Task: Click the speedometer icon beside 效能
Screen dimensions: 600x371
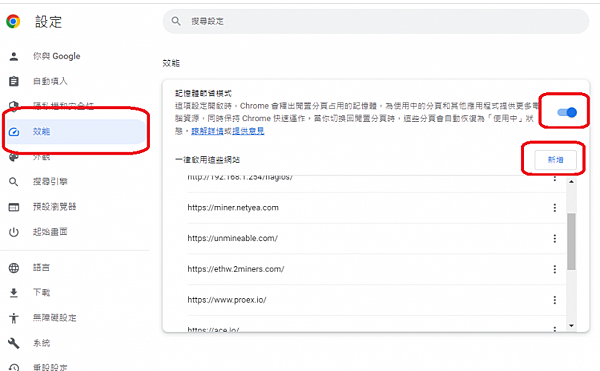Action: click(14, 132)
